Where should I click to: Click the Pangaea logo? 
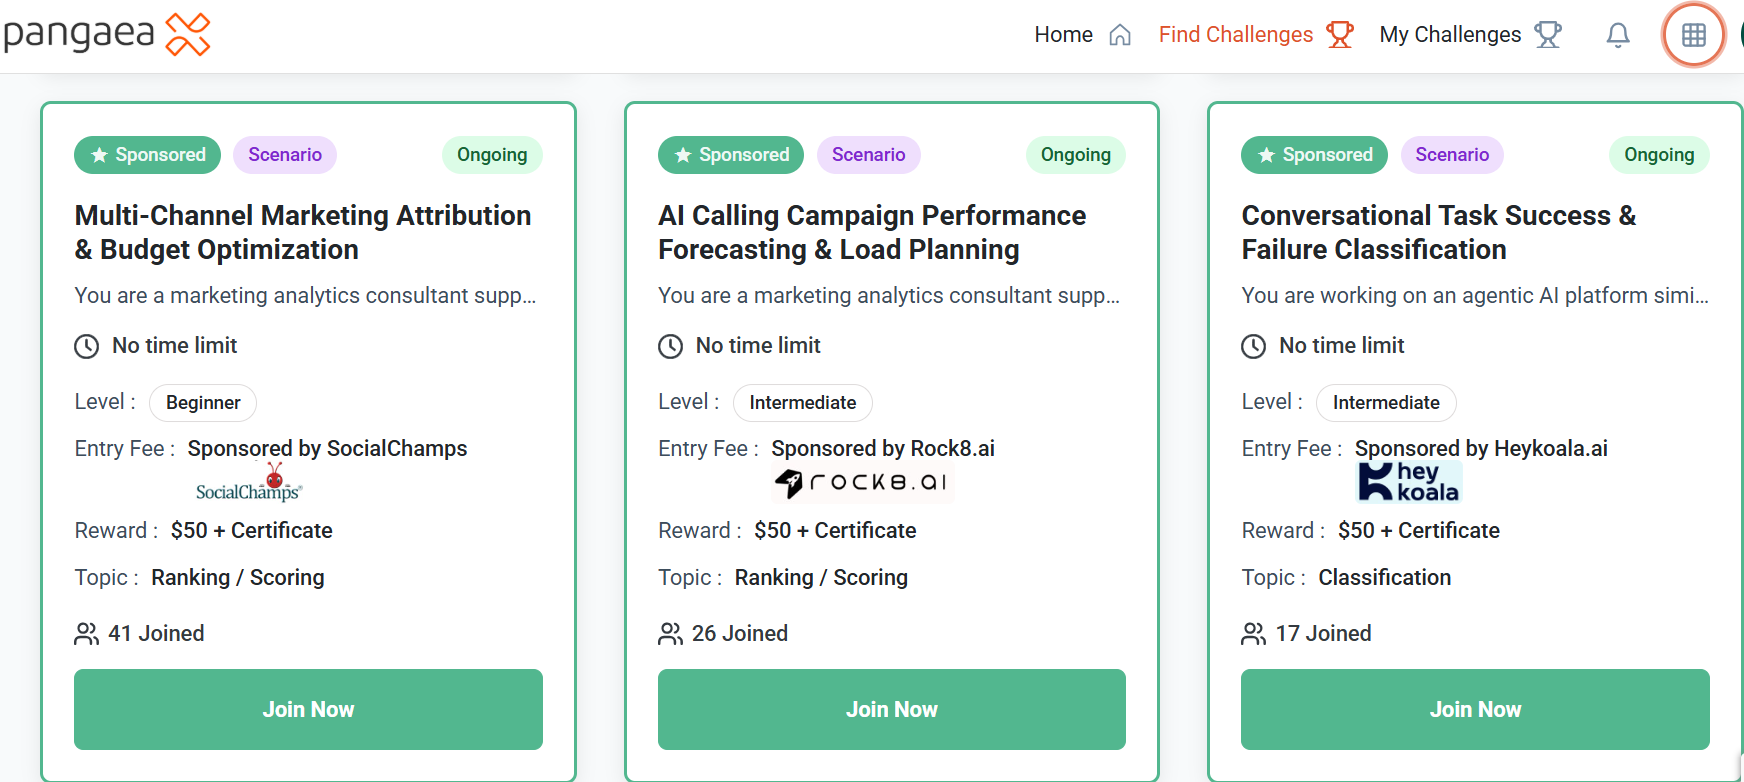click(x=106, y=34)
